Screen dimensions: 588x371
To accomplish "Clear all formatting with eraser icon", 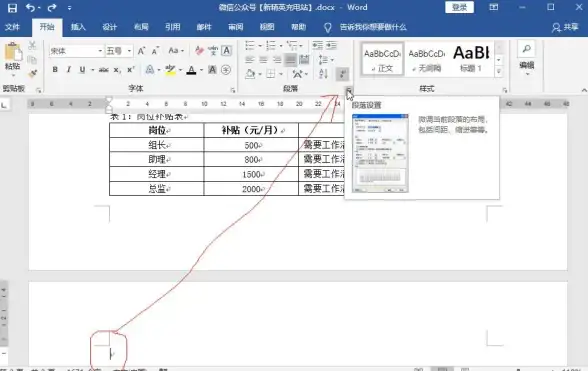I will [199, 51].
